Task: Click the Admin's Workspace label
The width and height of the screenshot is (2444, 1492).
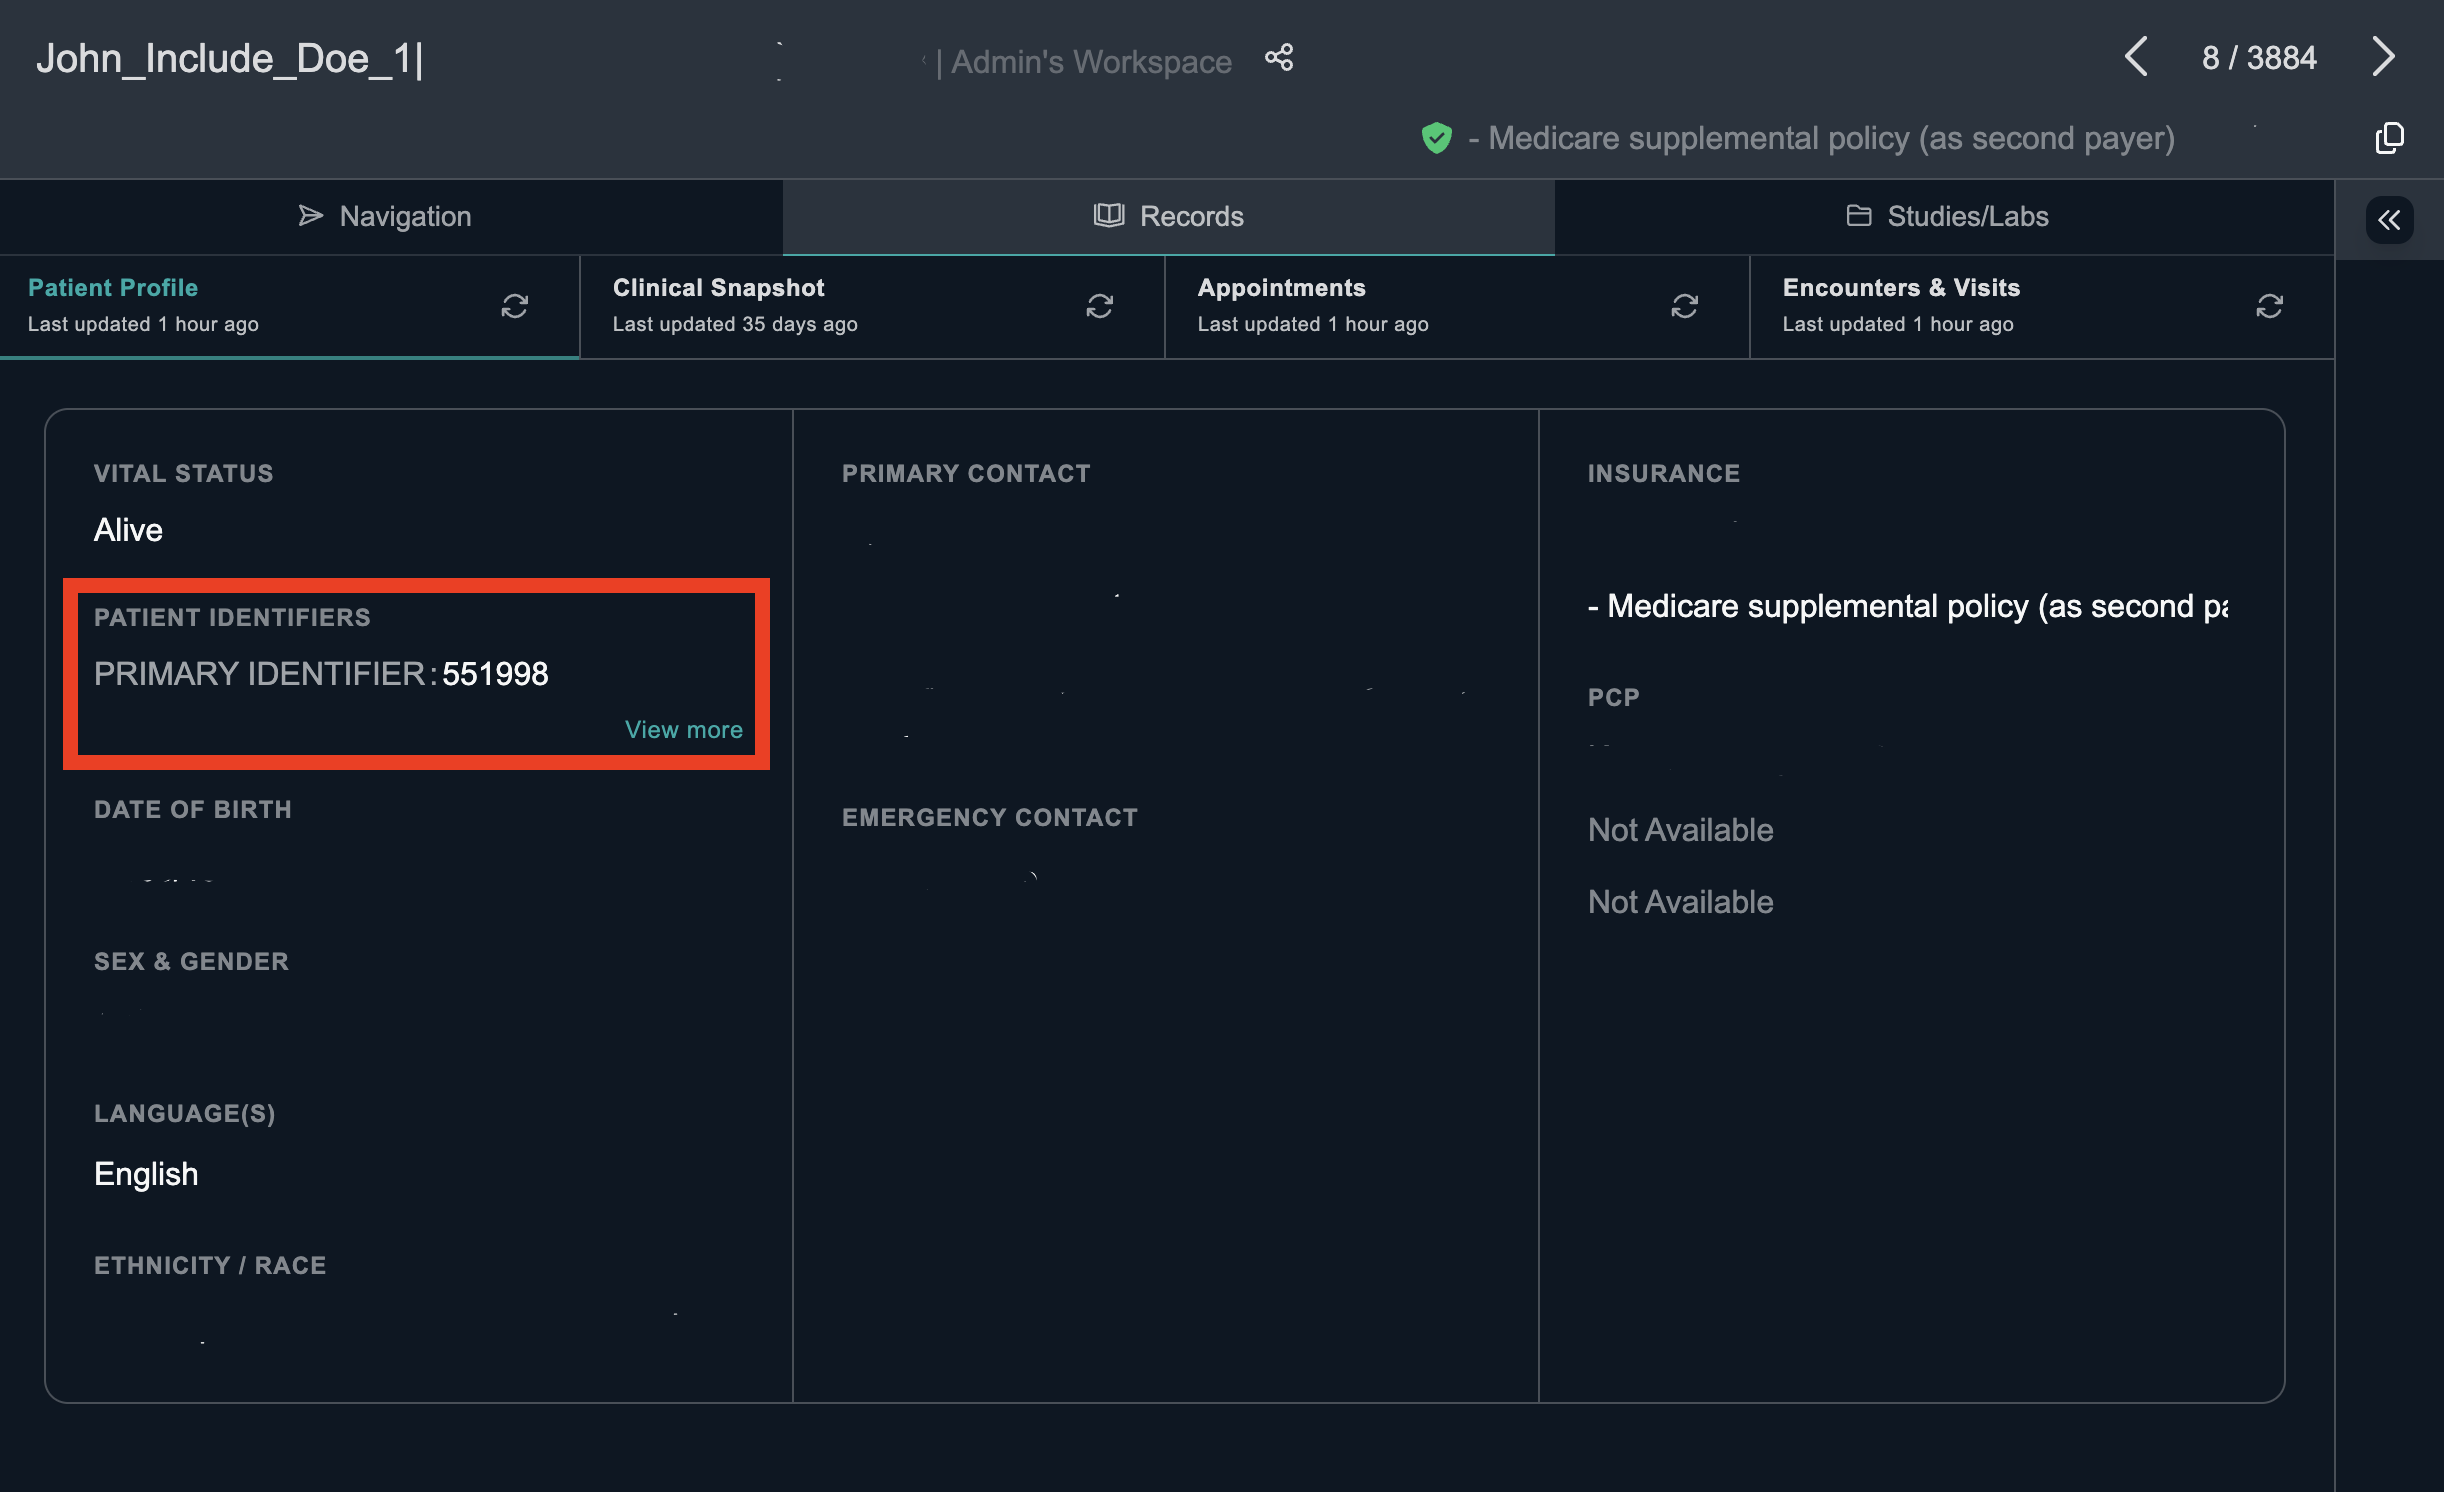Action: point(1091,62)
